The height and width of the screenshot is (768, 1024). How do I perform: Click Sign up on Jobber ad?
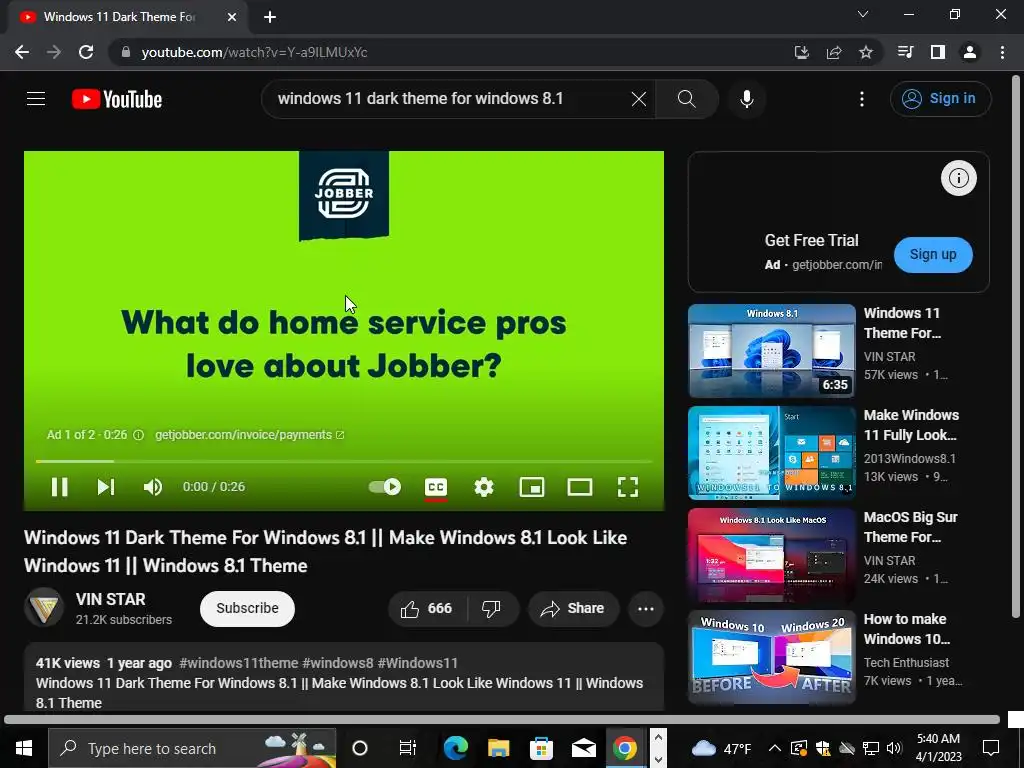click(933, 255)
